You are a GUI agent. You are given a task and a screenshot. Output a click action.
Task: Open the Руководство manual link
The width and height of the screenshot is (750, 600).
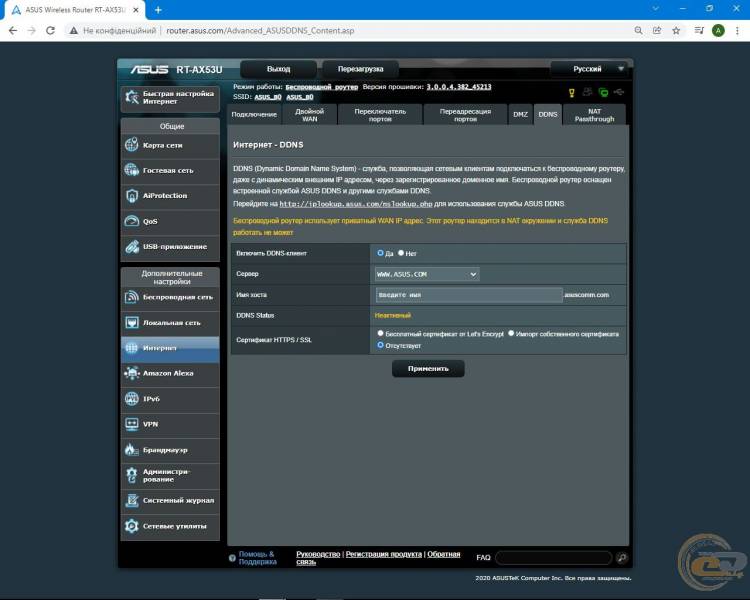318,554
